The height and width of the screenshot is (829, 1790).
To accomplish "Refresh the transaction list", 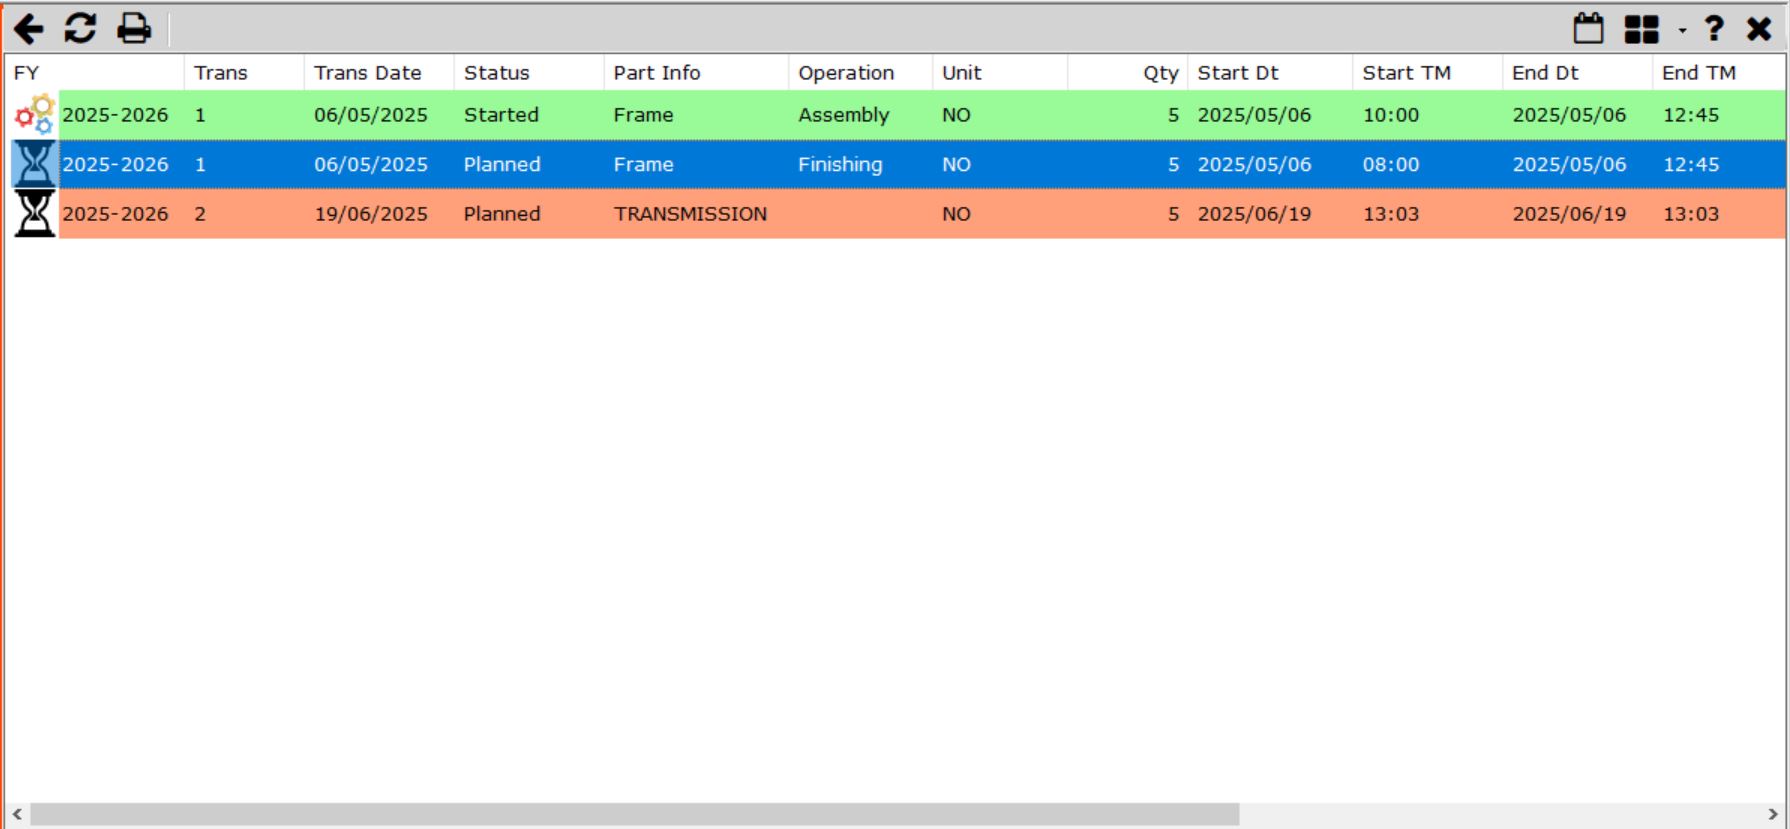I will pyautogui.click(x=80, y=29).
